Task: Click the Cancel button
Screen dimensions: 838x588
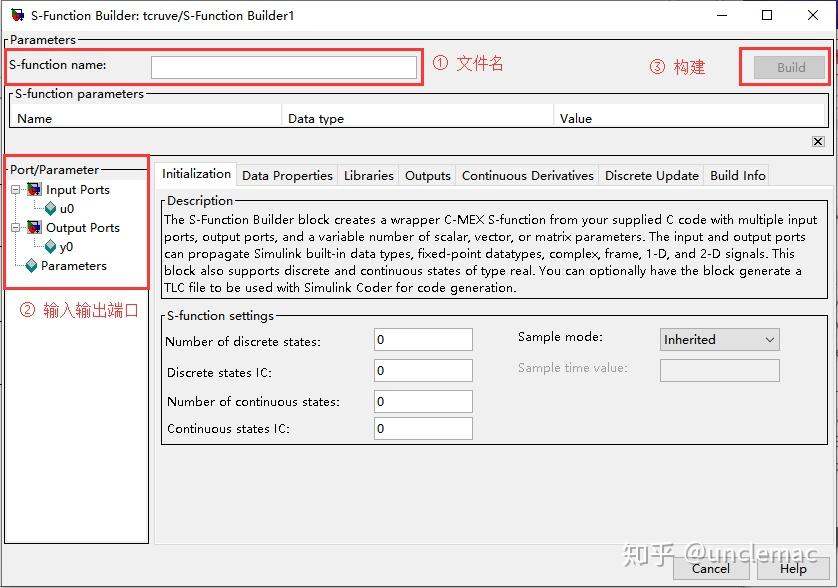Action: 710,568
